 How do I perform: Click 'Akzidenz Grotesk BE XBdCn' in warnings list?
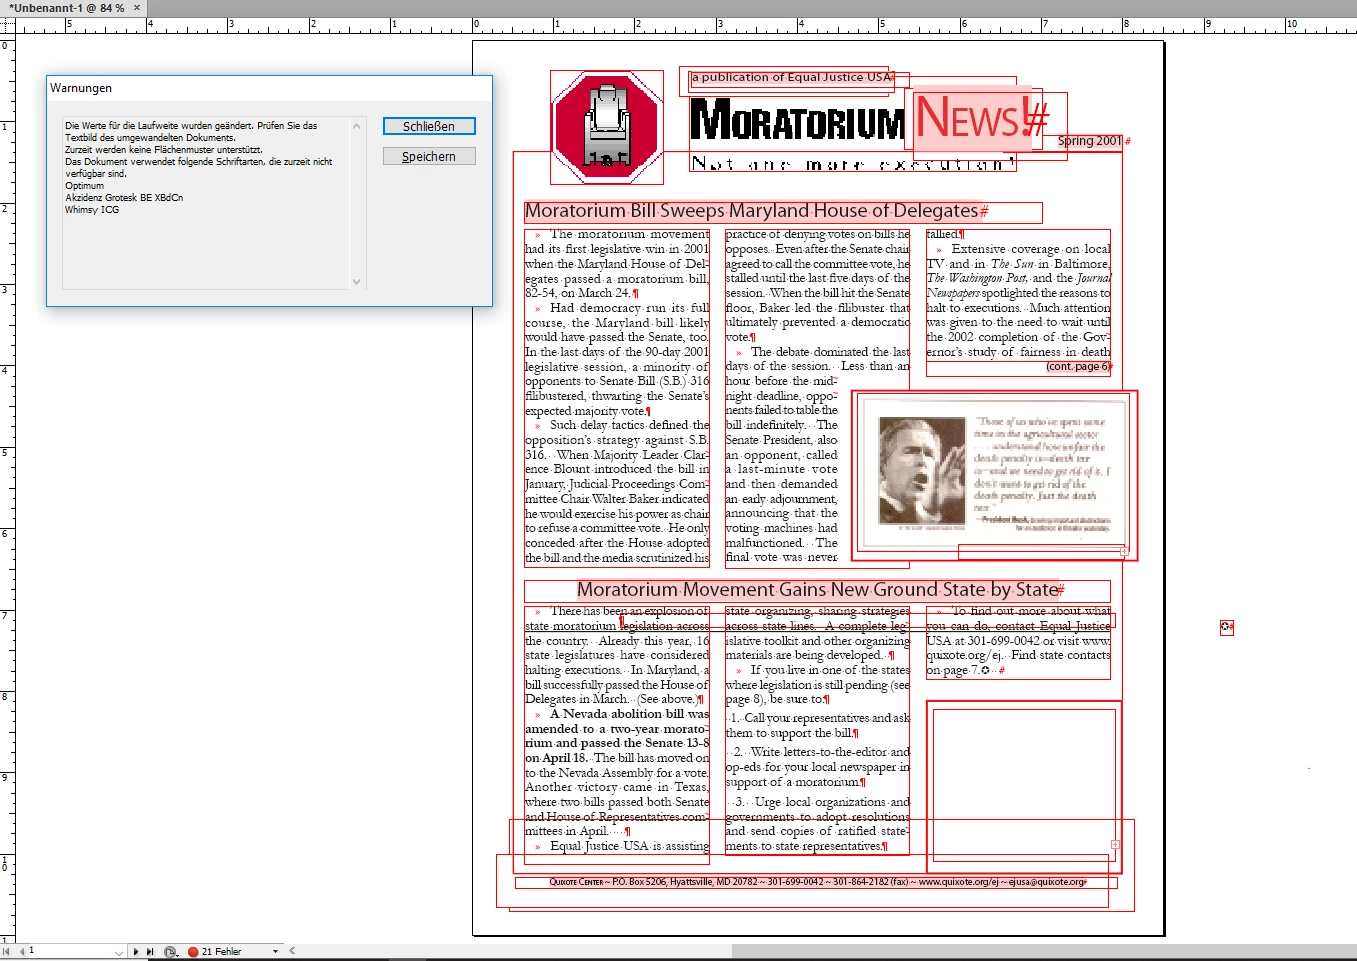(x=124, y=198)
